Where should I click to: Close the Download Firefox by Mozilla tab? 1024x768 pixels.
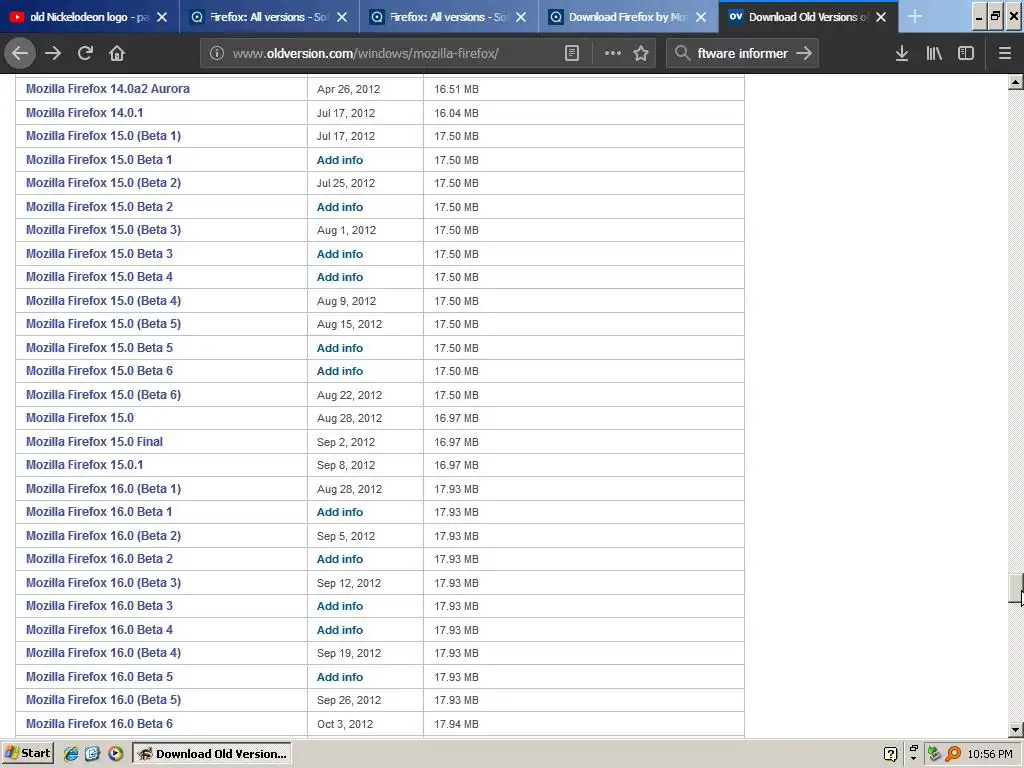coord(701,17)
